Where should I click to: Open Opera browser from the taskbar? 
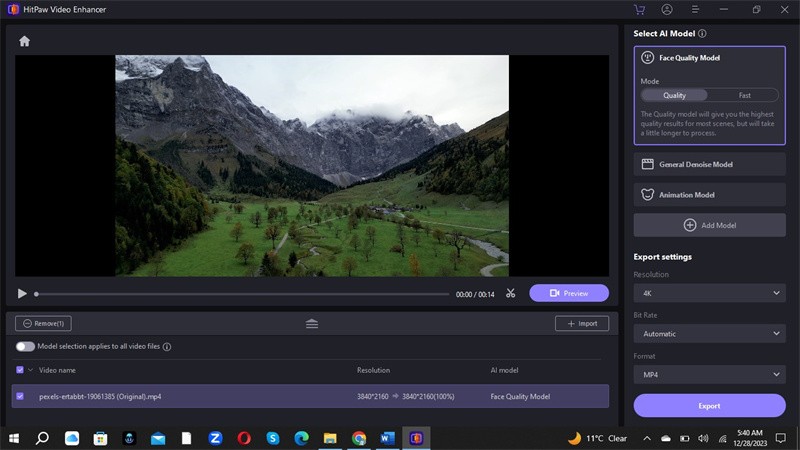244,438
